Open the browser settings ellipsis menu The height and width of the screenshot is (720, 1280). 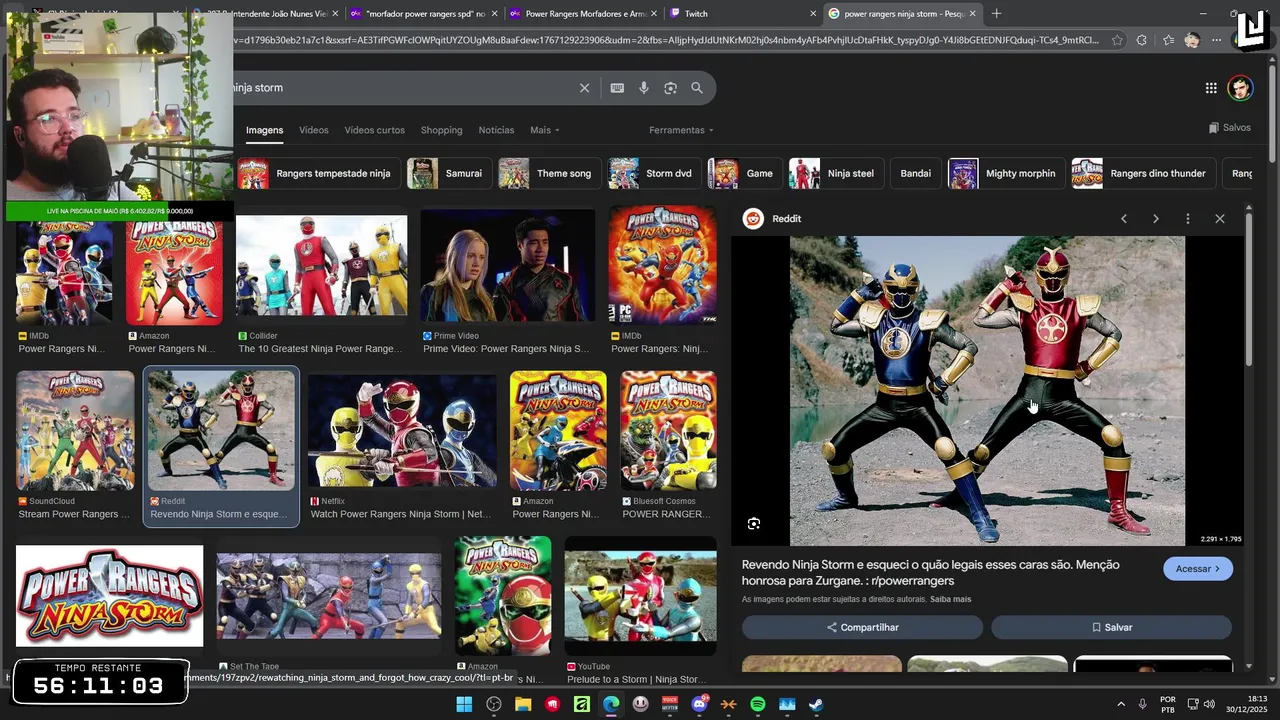1216,40
